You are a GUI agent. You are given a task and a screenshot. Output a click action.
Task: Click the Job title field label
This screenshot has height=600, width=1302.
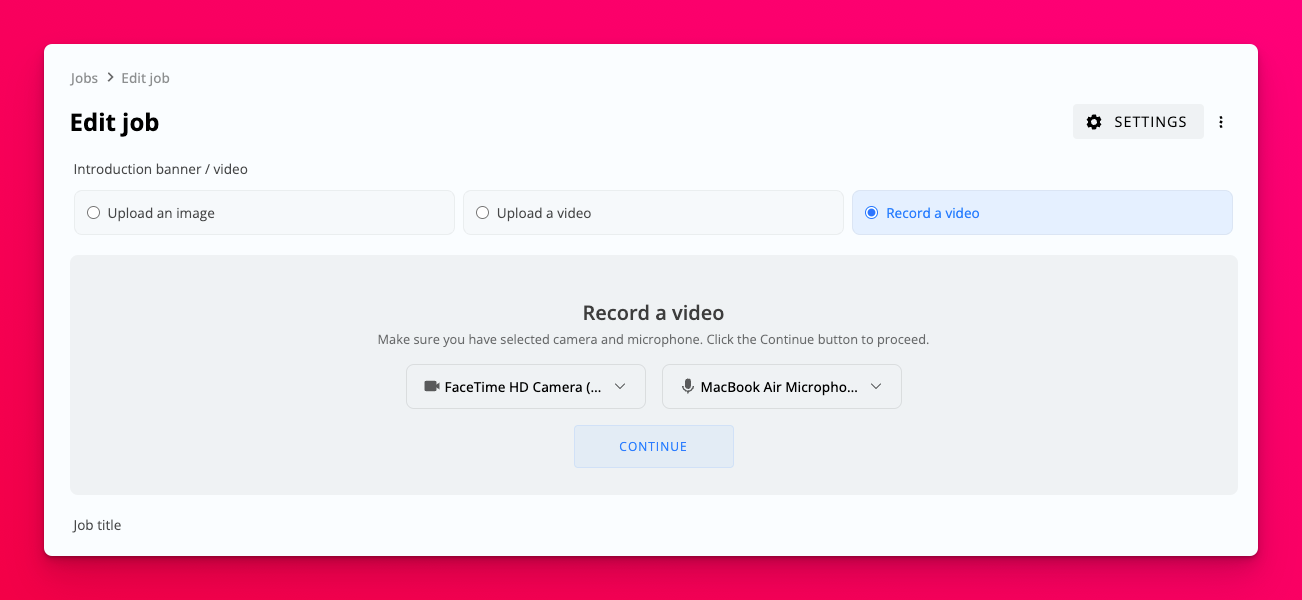tap(97, 525)
